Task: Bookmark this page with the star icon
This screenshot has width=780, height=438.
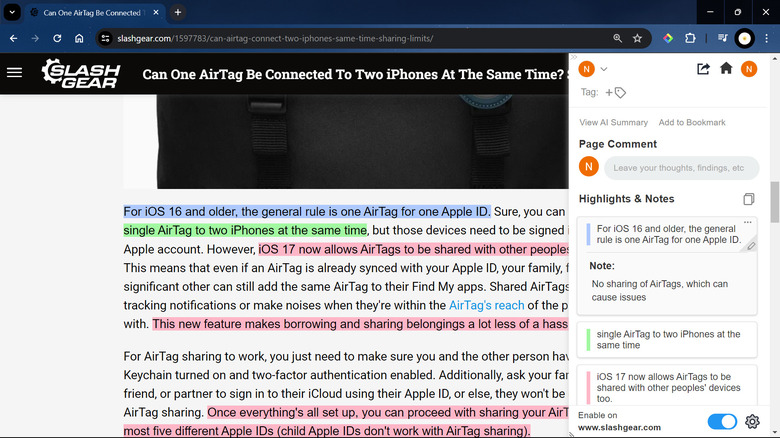Action: click(x=637, y=38)
